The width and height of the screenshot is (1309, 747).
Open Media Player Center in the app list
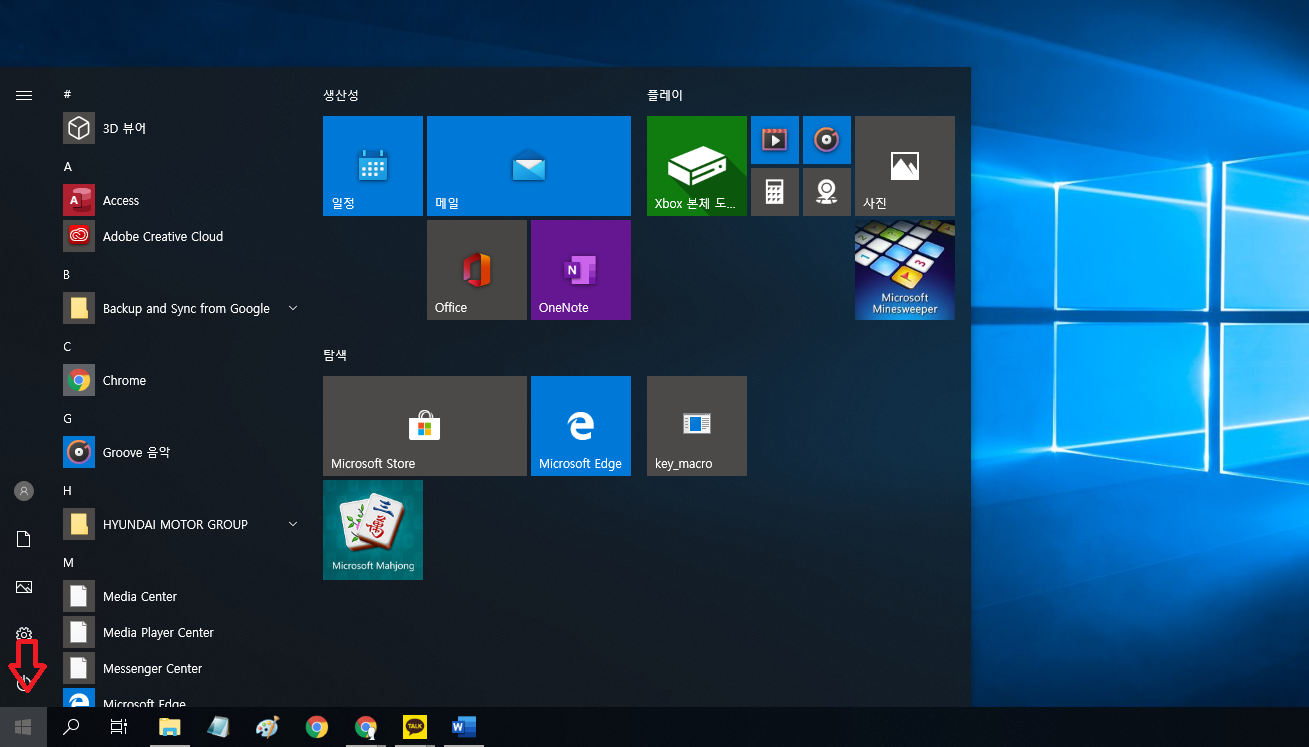[180, 632]
